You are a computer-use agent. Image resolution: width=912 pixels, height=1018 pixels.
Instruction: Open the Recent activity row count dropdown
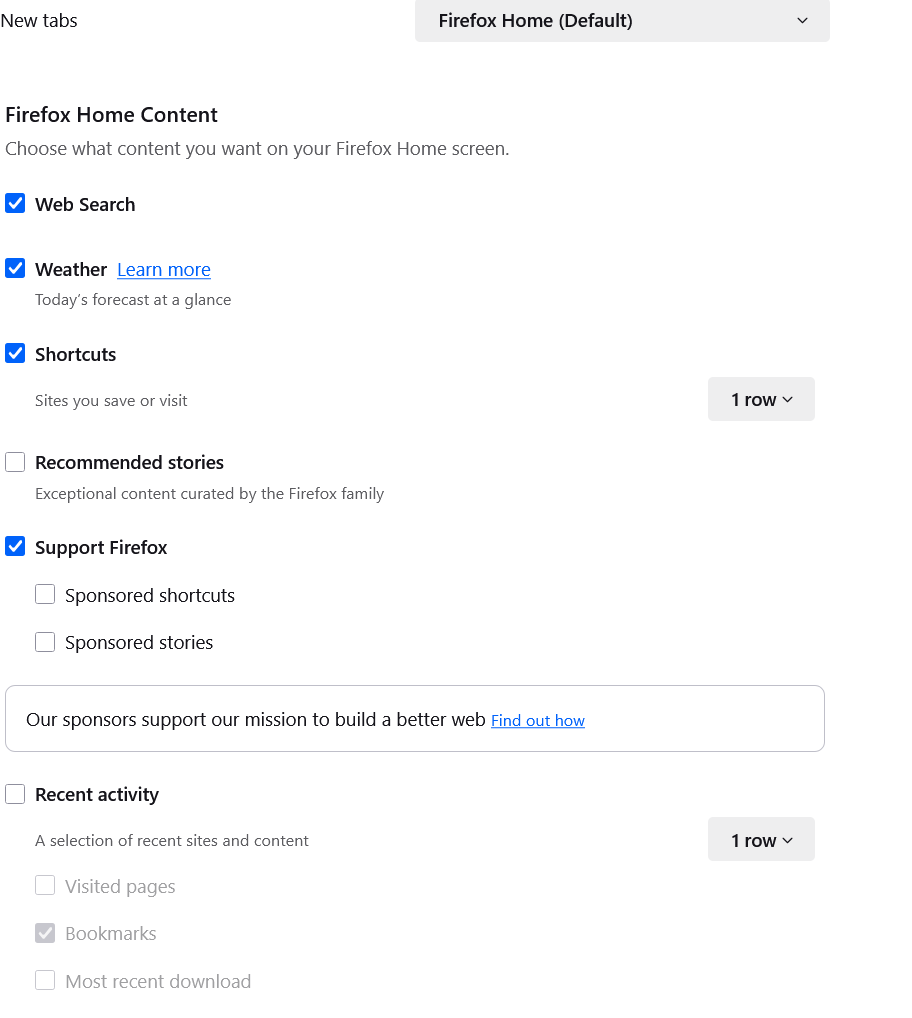(x=761, y=840)
